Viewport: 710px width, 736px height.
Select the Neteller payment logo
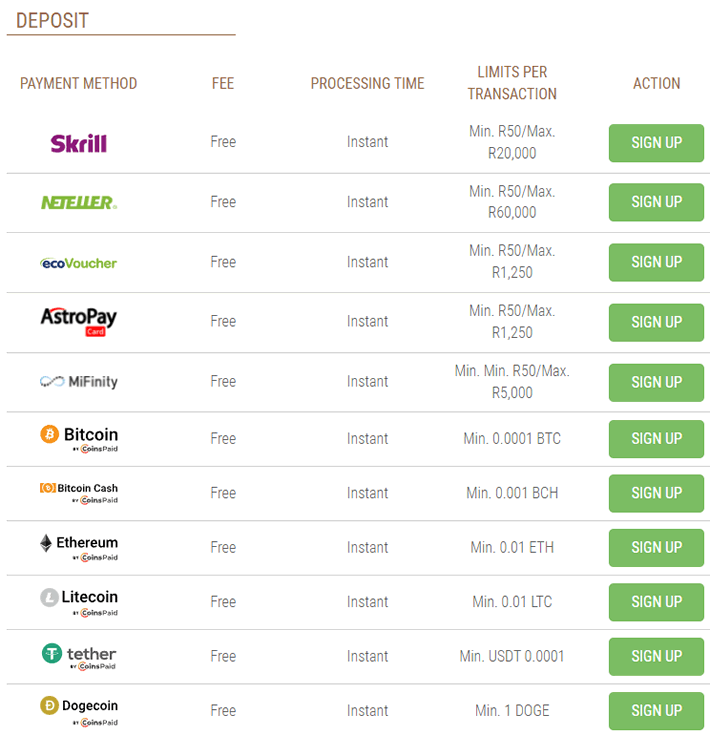79,202
